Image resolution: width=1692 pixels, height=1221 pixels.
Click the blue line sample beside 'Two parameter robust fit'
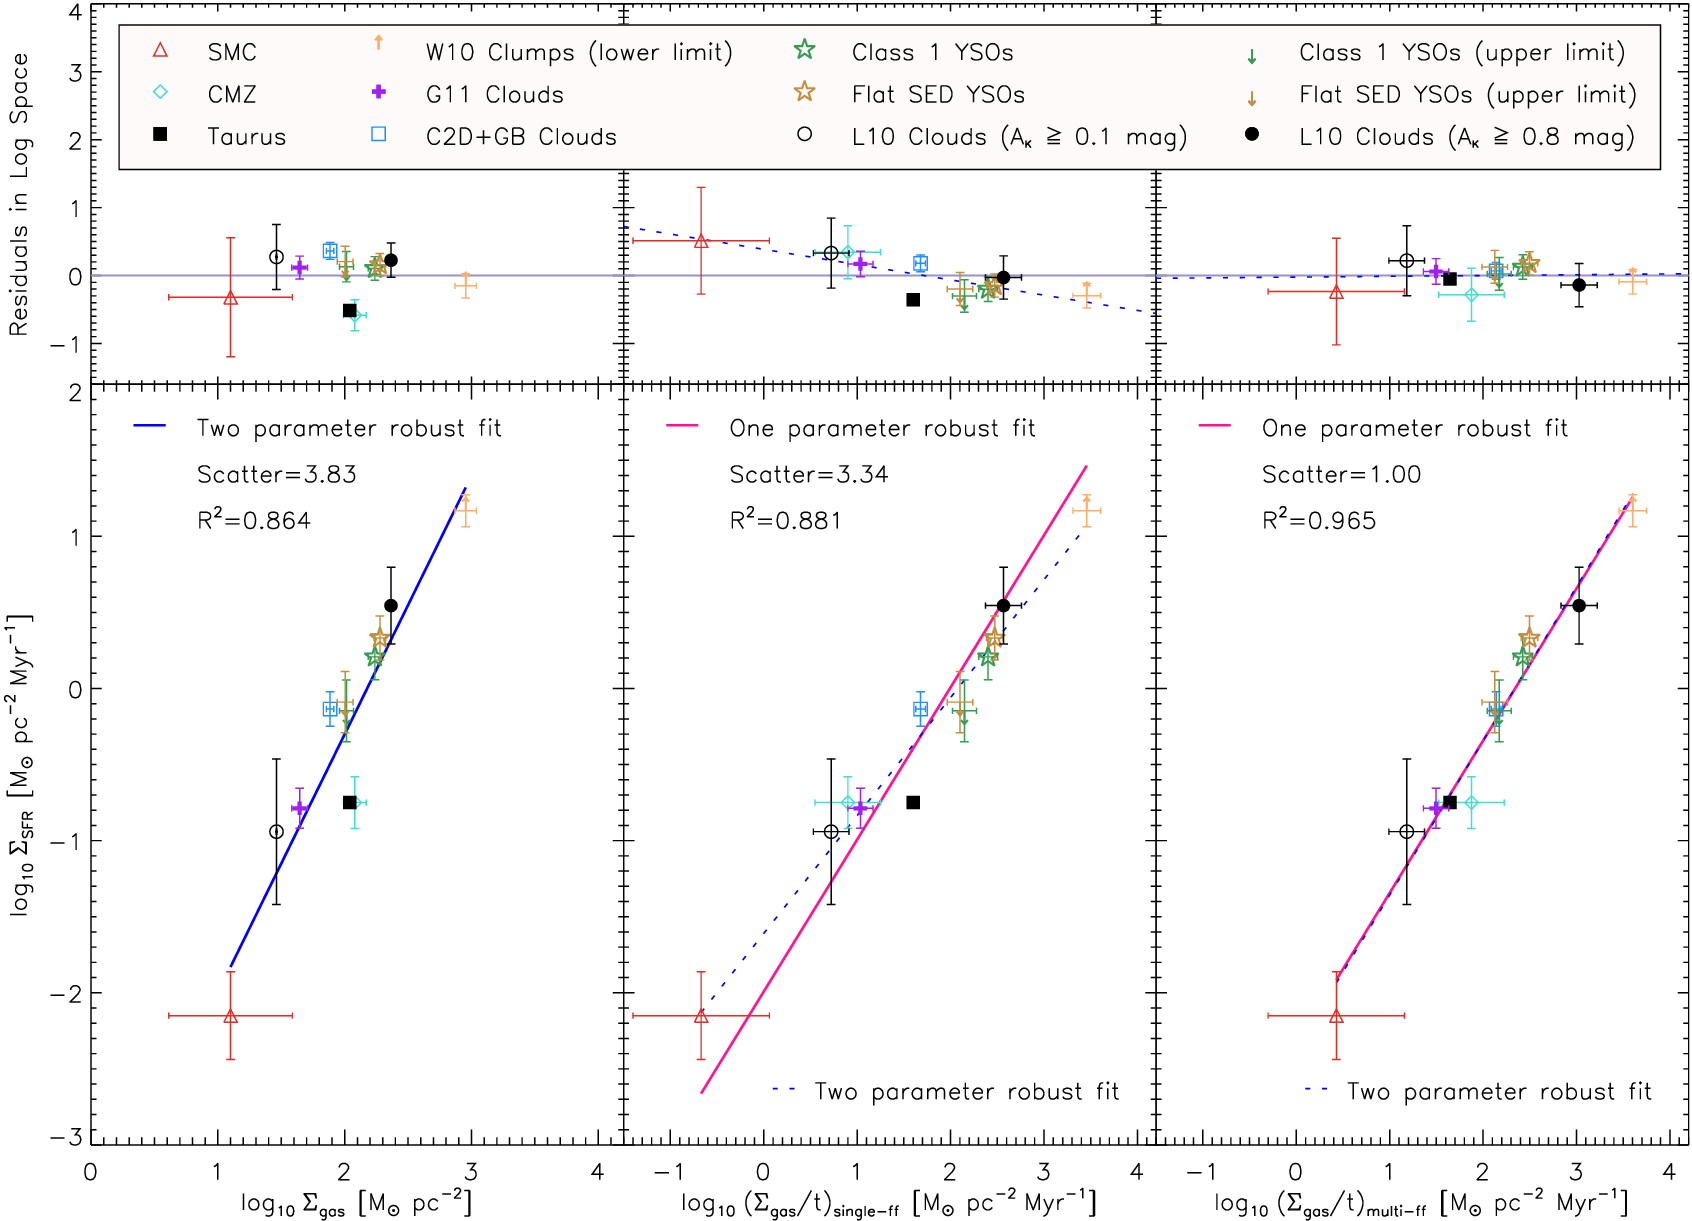(x=149, y=426)
